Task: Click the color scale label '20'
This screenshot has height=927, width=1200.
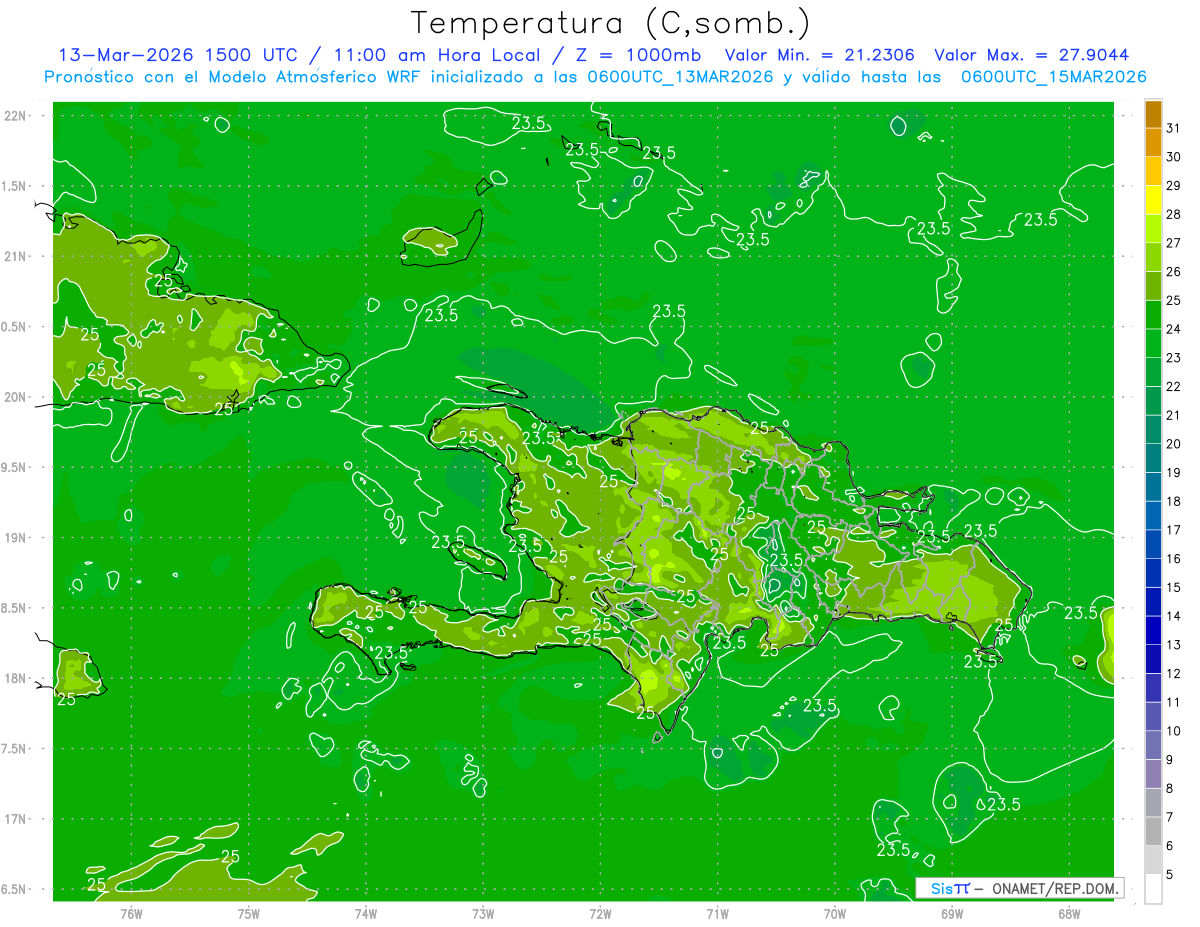Action: click(1173, 444)
